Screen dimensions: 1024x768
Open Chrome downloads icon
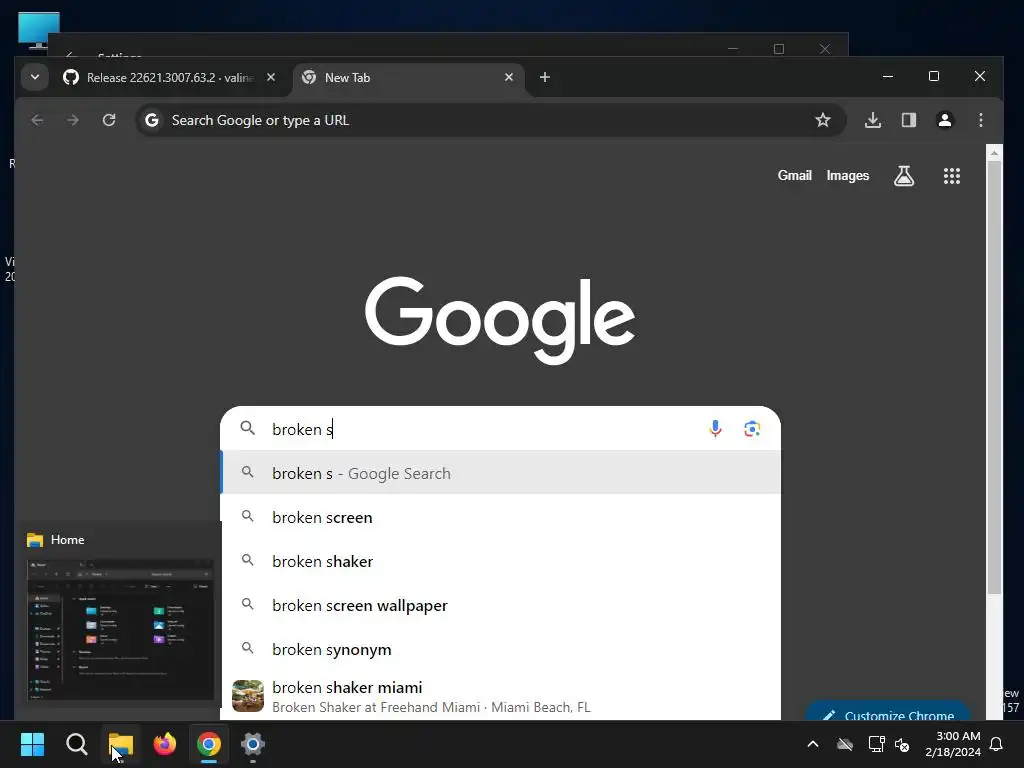click(872, 120)
